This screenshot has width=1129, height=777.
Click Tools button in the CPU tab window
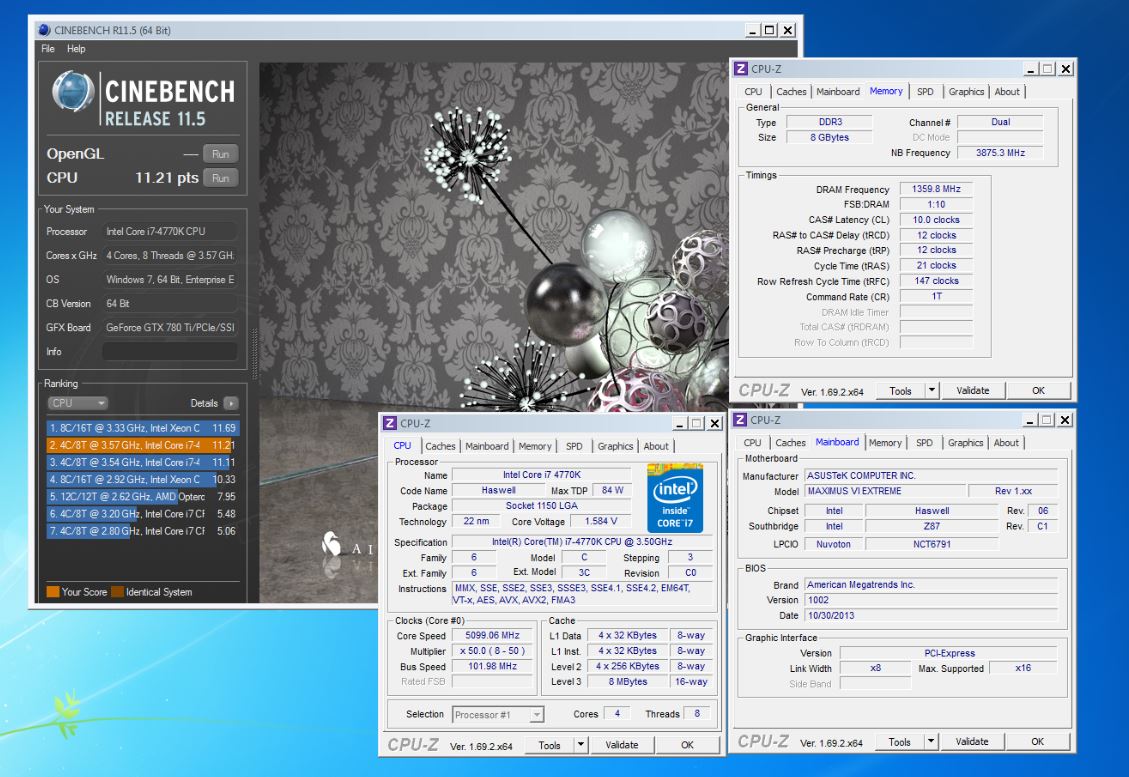coord(549,745)
